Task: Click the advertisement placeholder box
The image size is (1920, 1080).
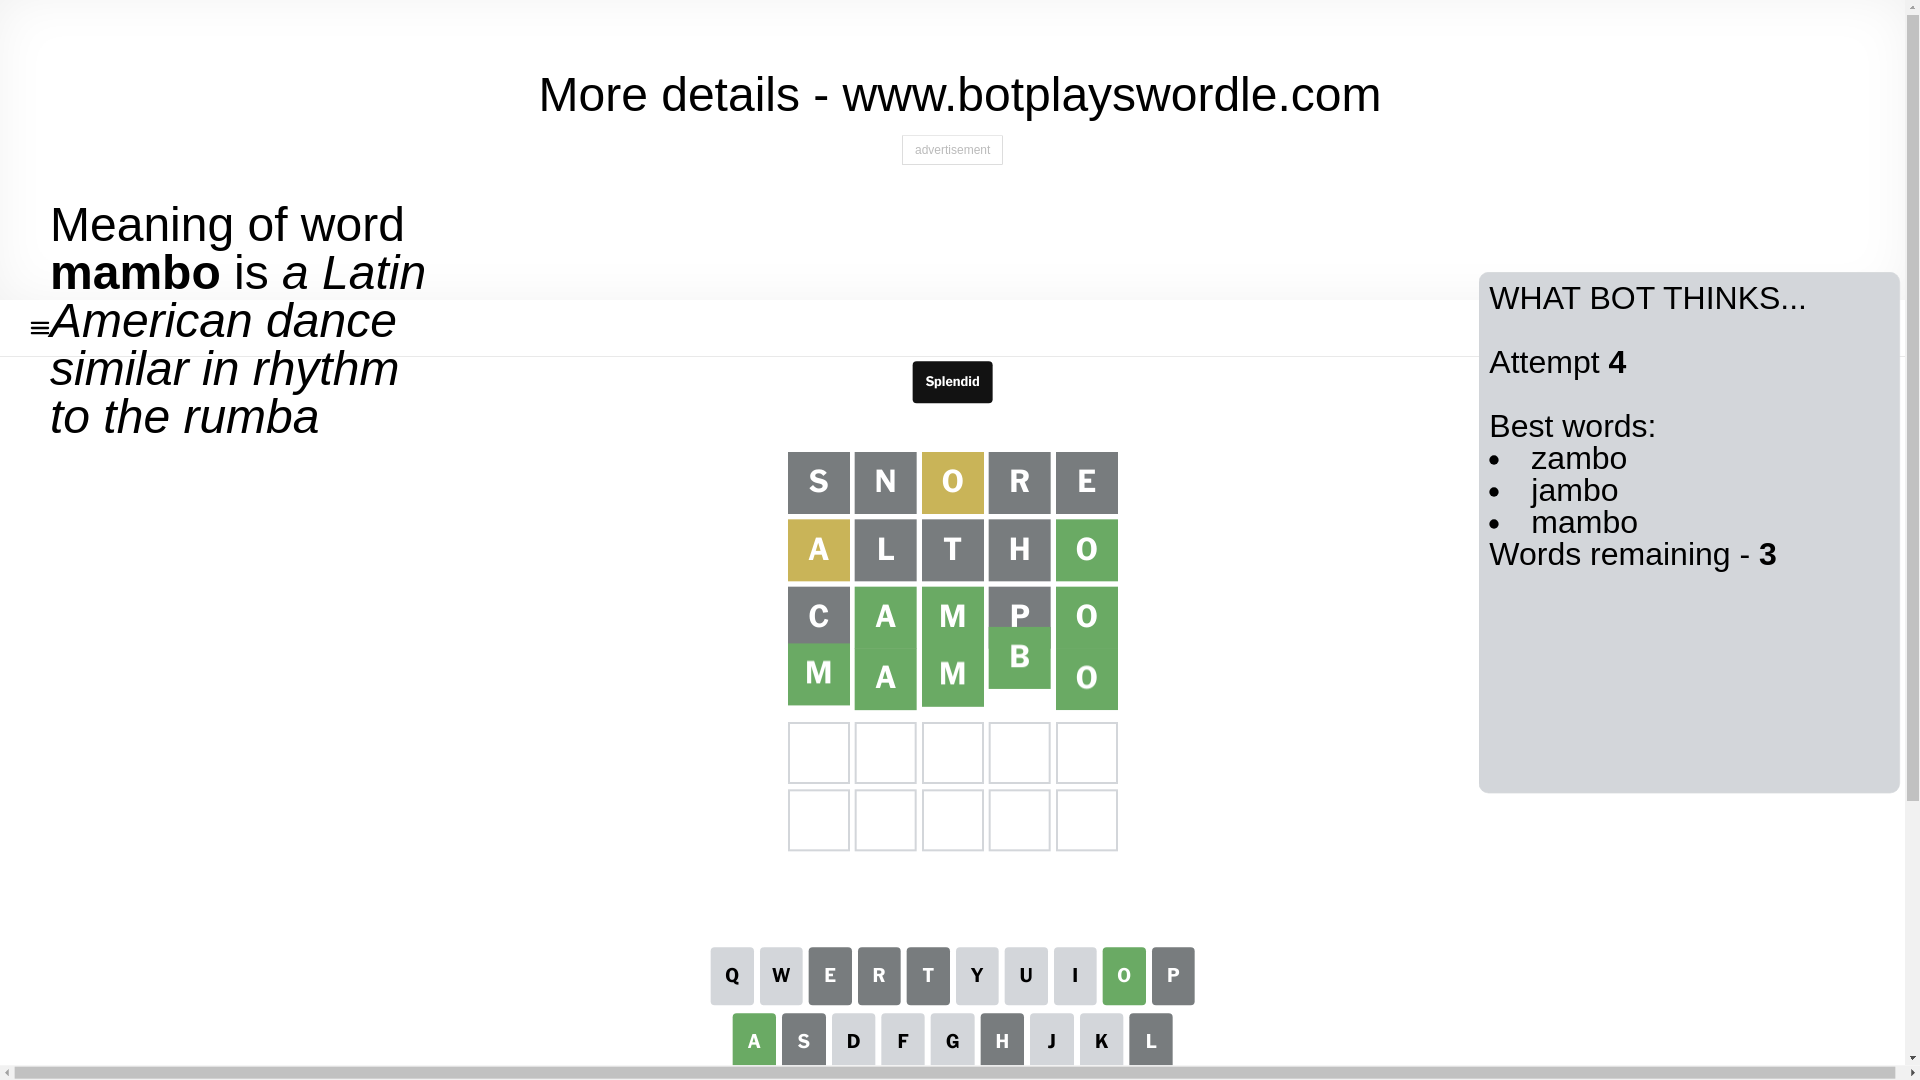Action: (x=952, y=150)
